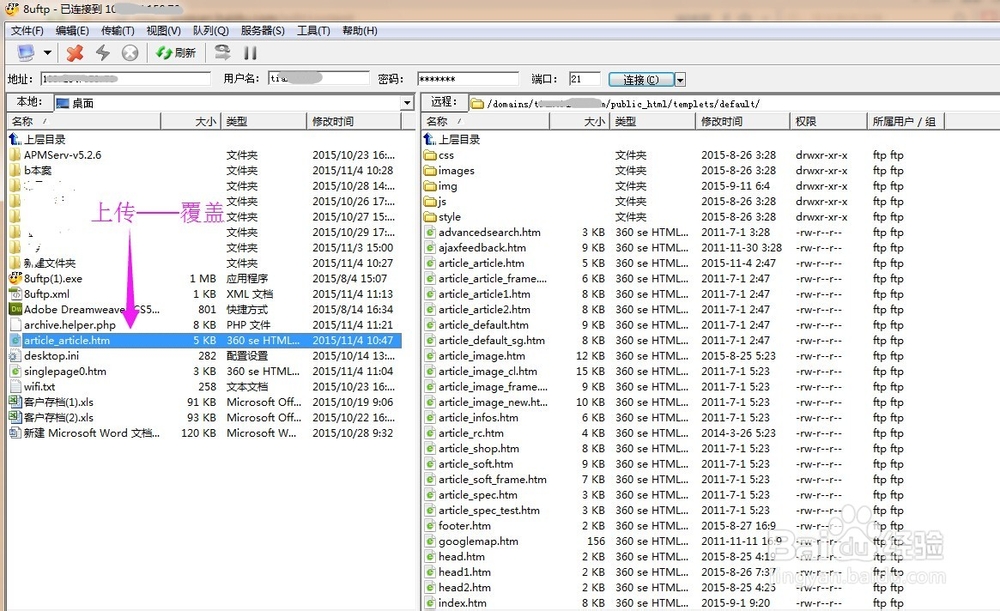Sort local files by 大小 column
This screenshot has height=611, width=1000.
[x=191, y=121]
